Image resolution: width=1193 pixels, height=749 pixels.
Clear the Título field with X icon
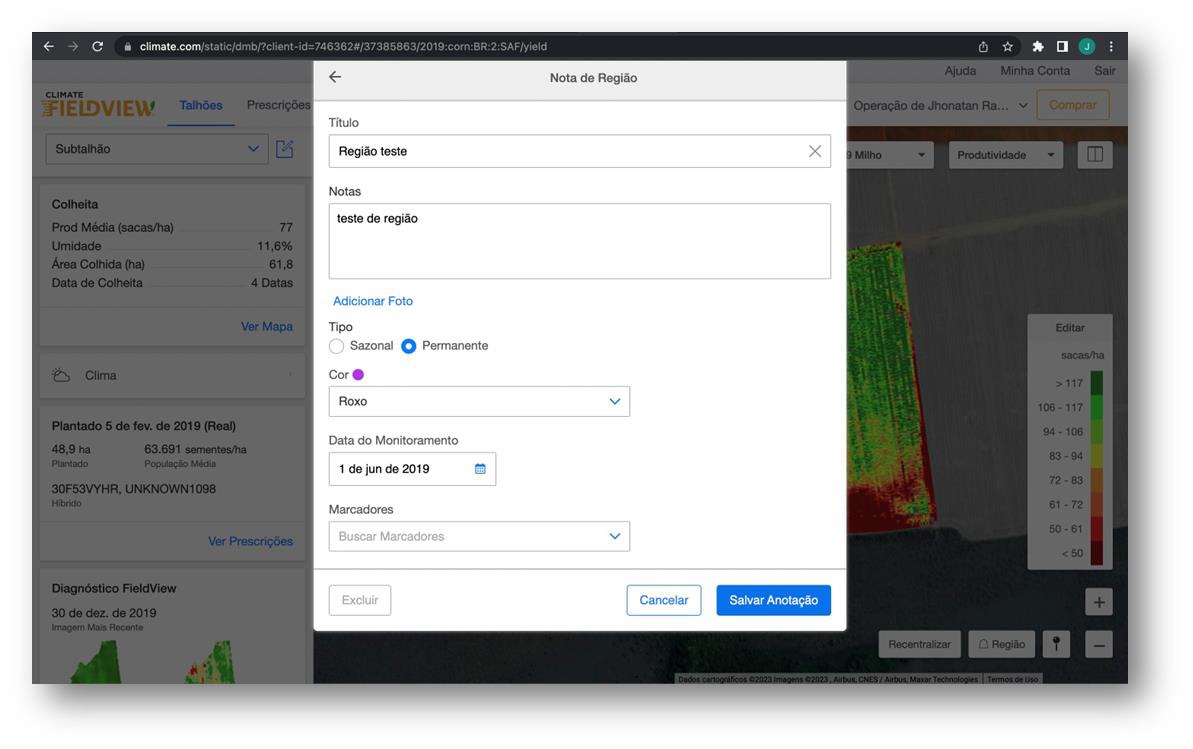point(814,151)
